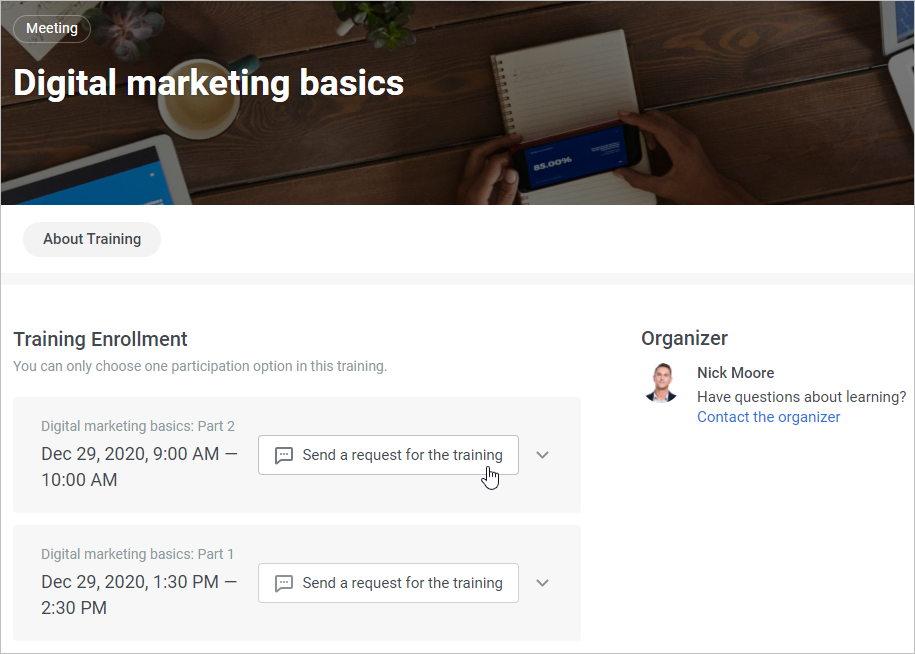This screenshot has width=915, height=654.
Task: Click the Digital marketing basics page title
Action: (x=208, y=83)
